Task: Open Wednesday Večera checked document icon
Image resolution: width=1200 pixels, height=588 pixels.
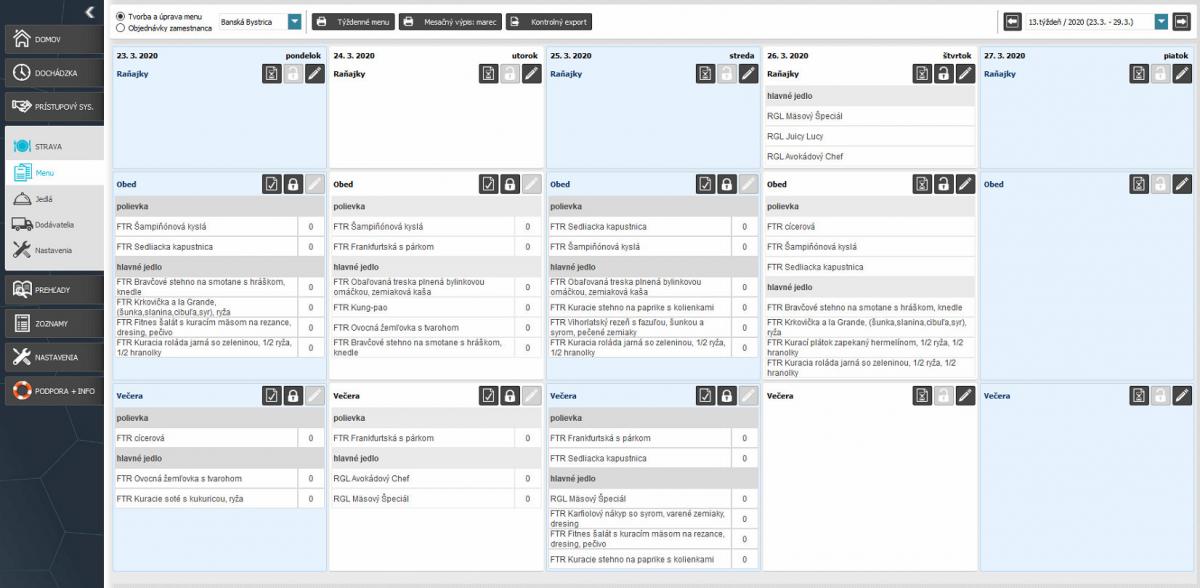Action: tap(707, 396)
